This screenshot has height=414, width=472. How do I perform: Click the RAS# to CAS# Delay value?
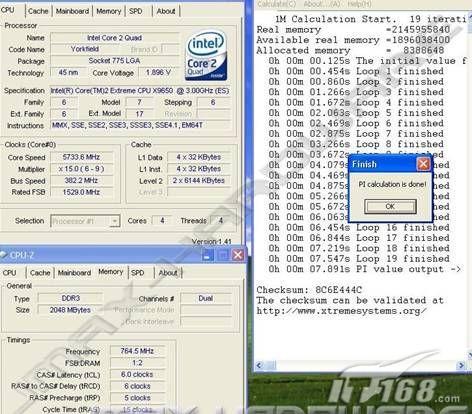pyautogui.click(x=137, y=386)
